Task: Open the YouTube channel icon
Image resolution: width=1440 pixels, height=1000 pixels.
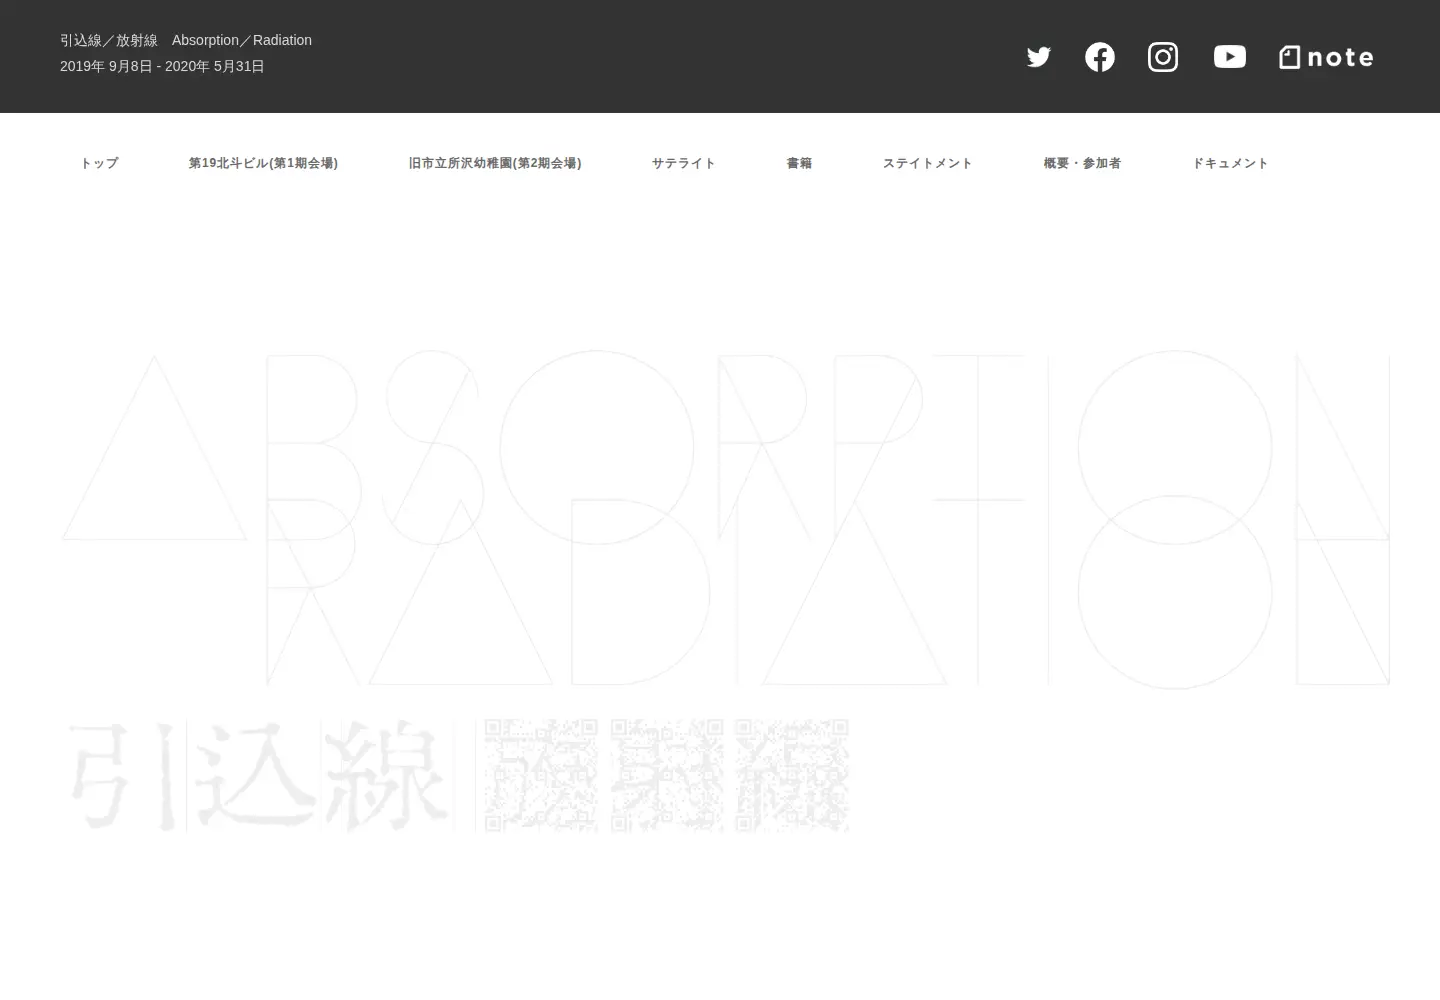Action: 1230,57
